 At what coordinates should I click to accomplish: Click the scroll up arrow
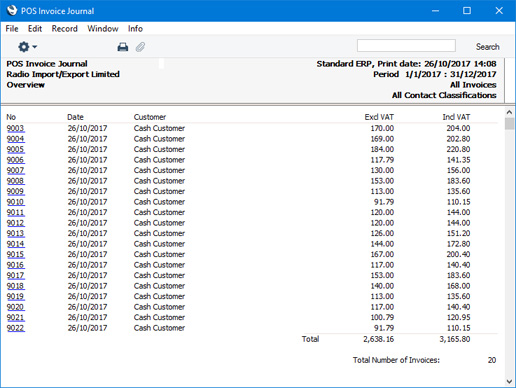pyautogui.click(x=509, y=112)
